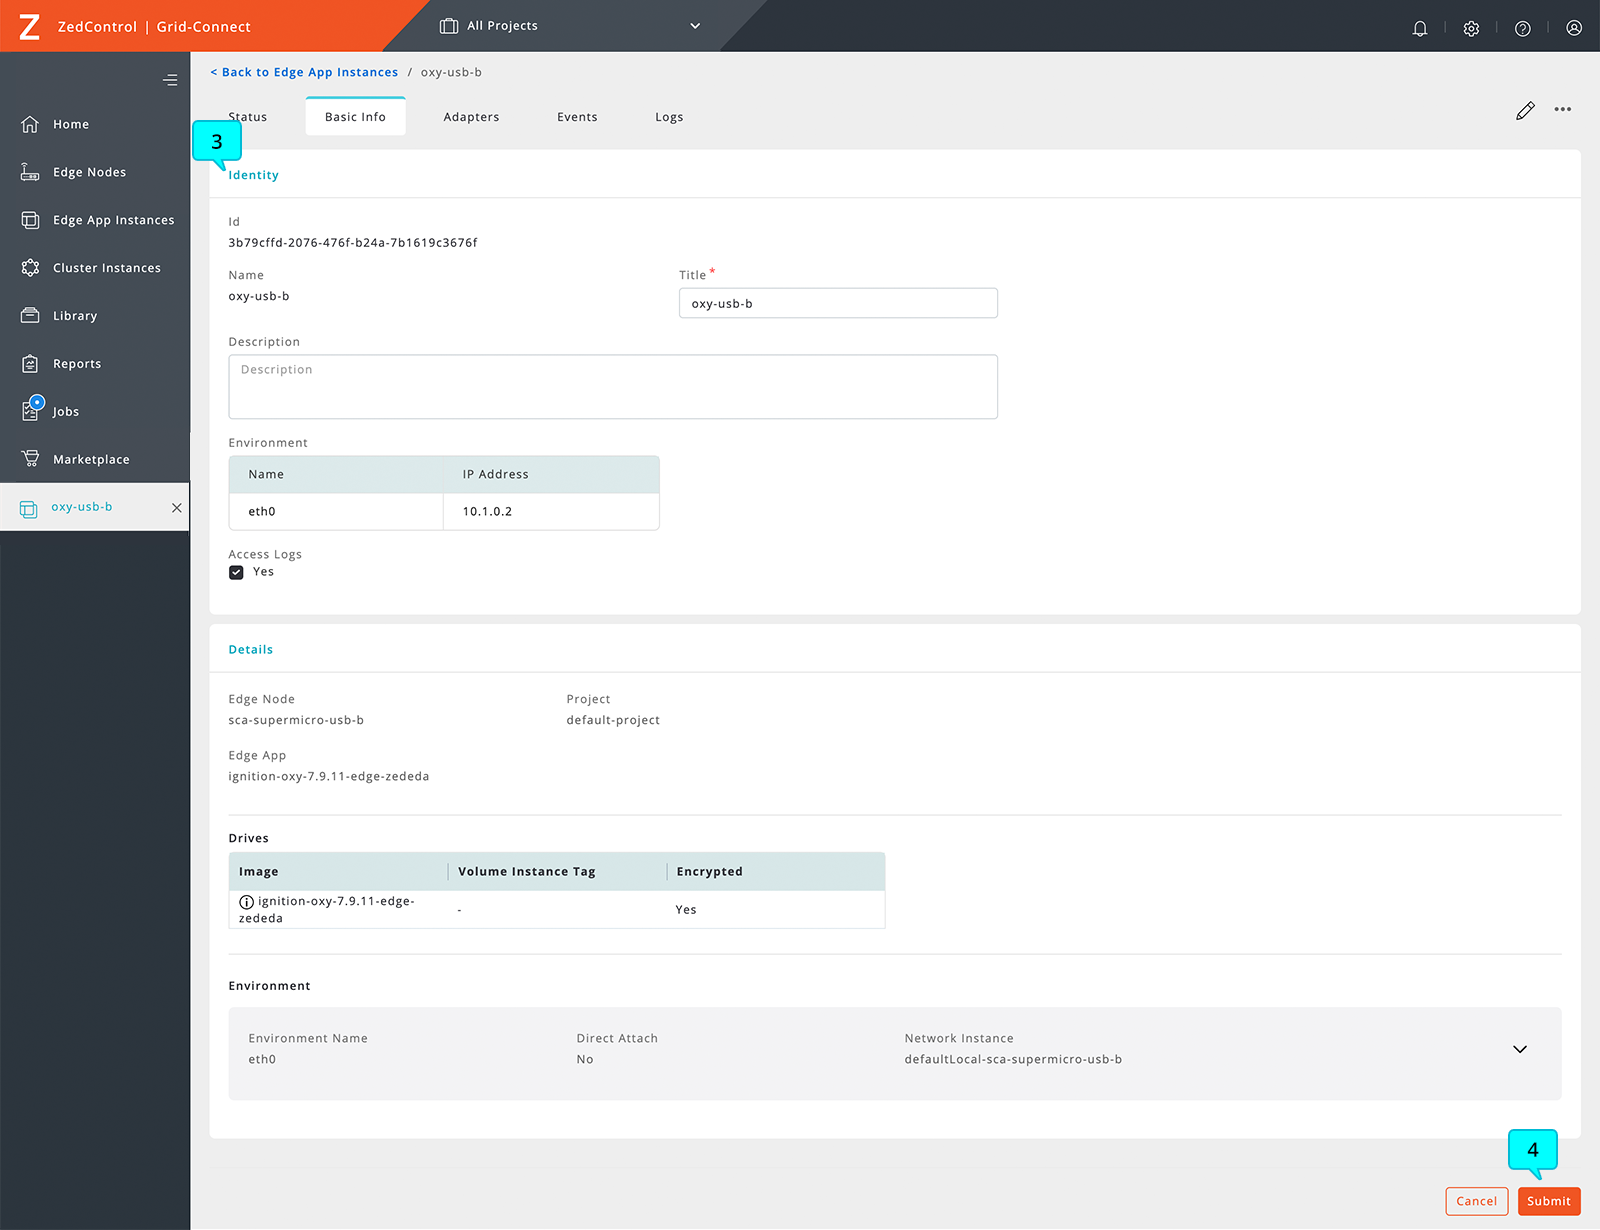Select the oxy-usb-b sidebar entry
This screenshot has width=1600, height=1230.
(82, 507)
